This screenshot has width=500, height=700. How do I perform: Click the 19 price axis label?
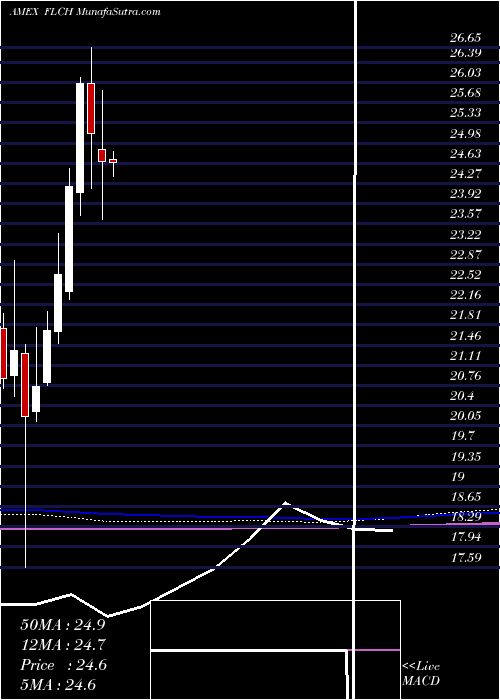pyautogui.click(x=458, y=477)
